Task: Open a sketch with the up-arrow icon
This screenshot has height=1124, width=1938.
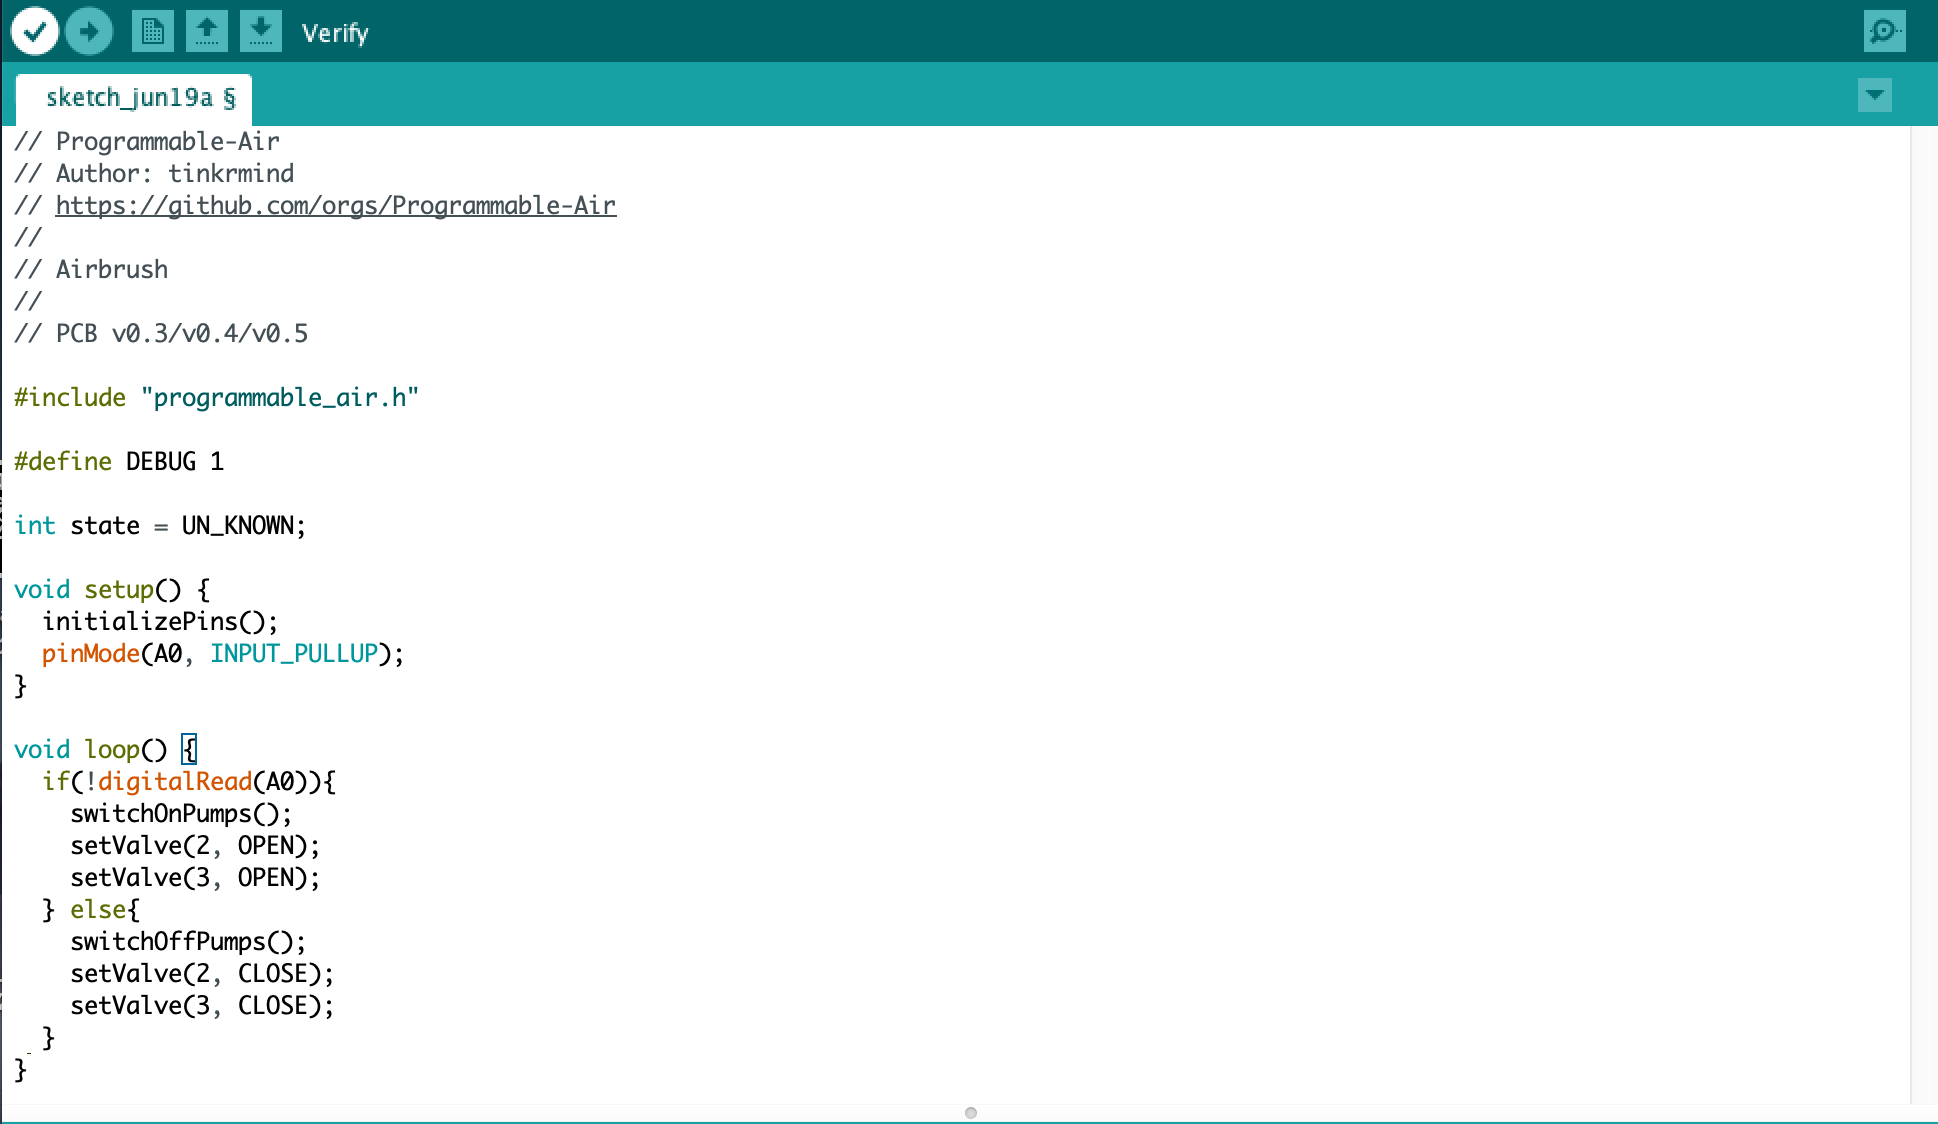Action: 207,31
